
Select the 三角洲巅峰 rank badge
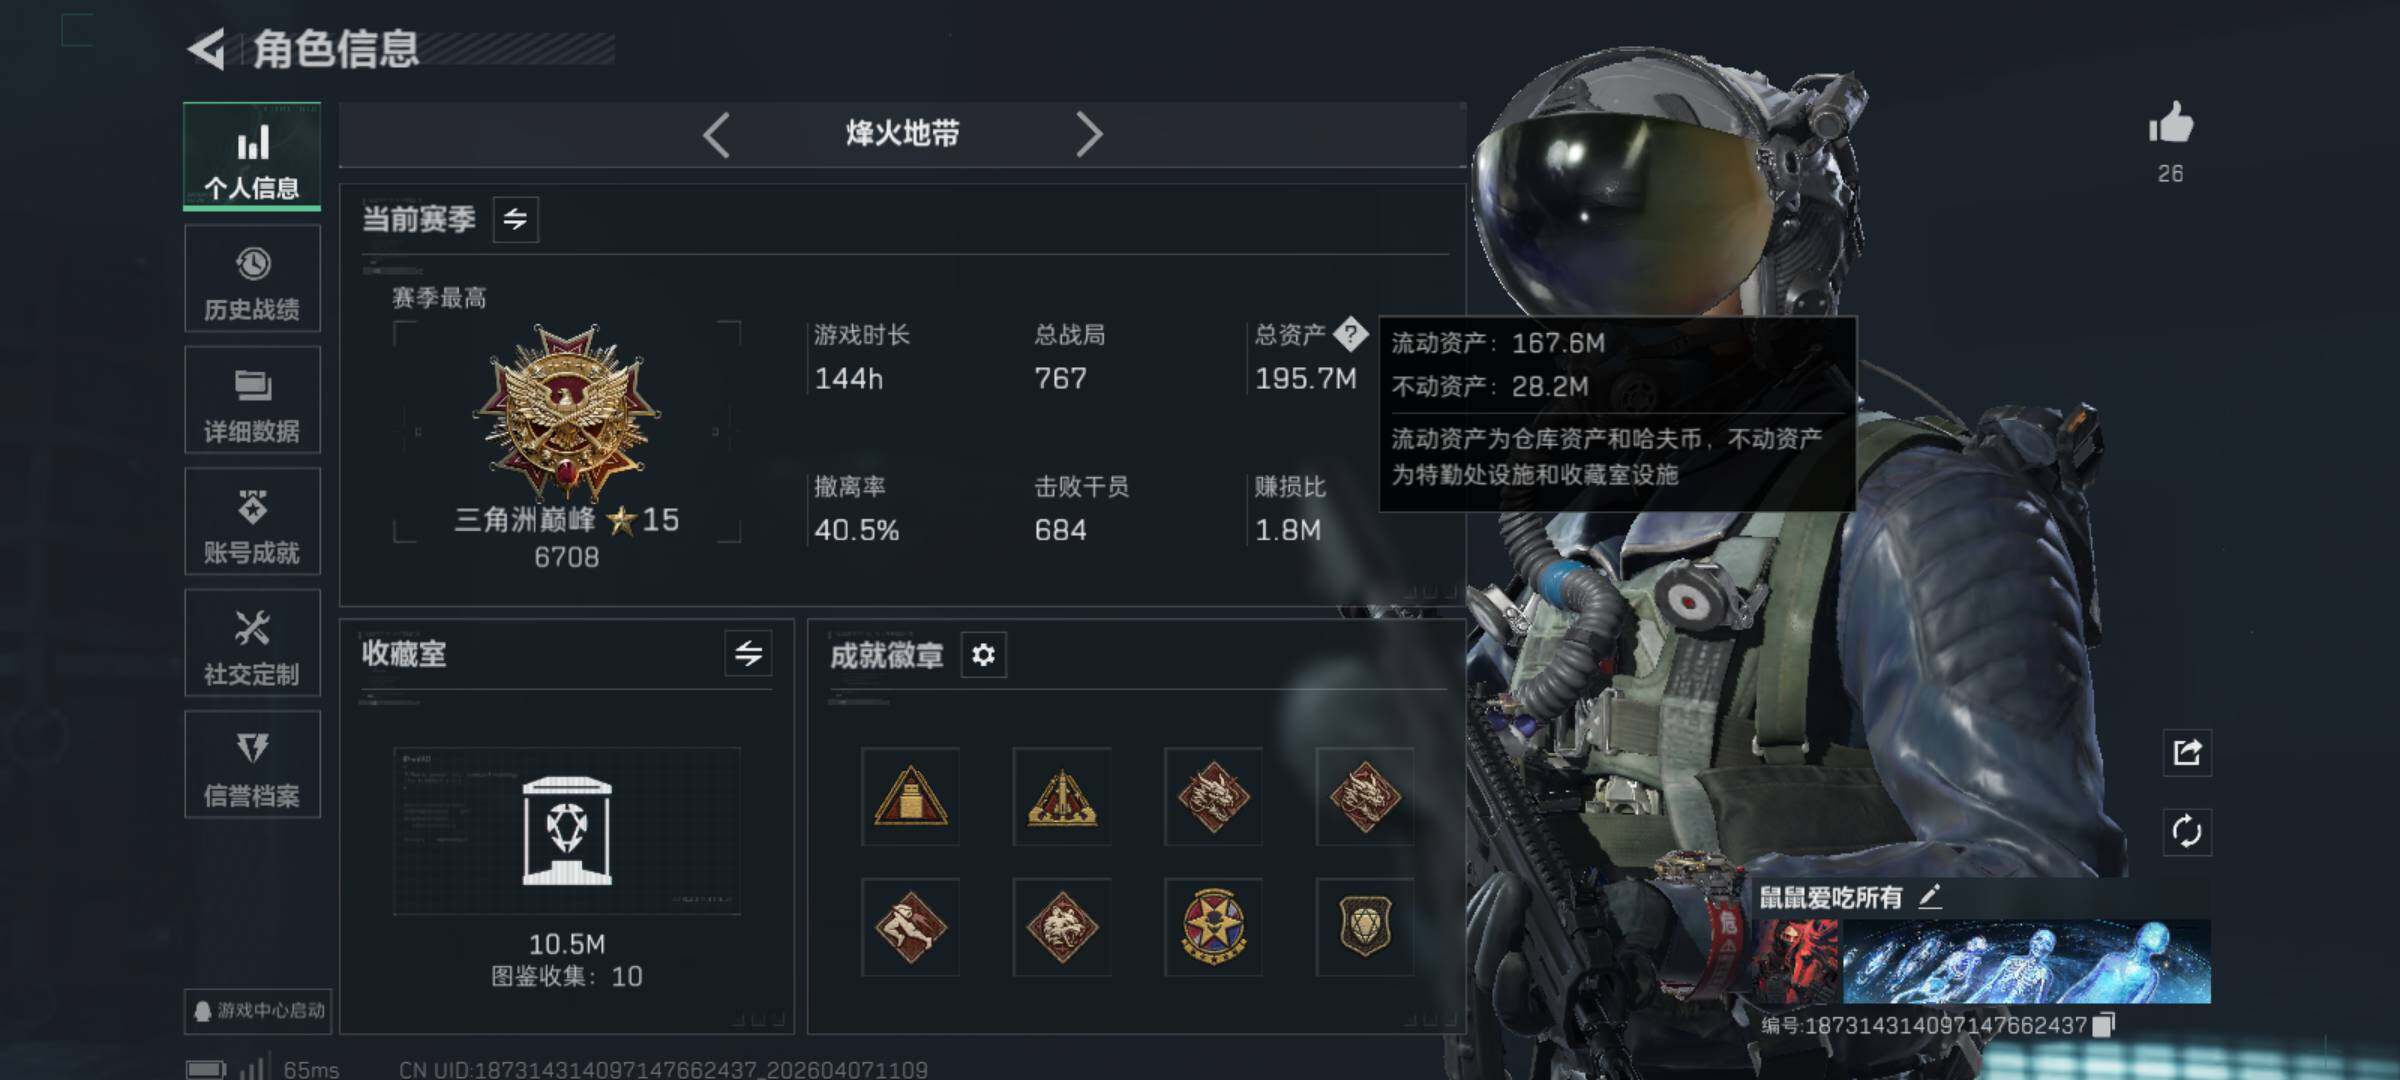[x=567, y=411]
